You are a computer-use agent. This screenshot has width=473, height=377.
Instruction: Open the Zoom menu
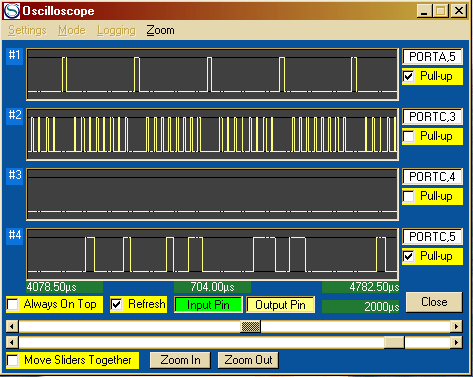[x=160, y=31]
